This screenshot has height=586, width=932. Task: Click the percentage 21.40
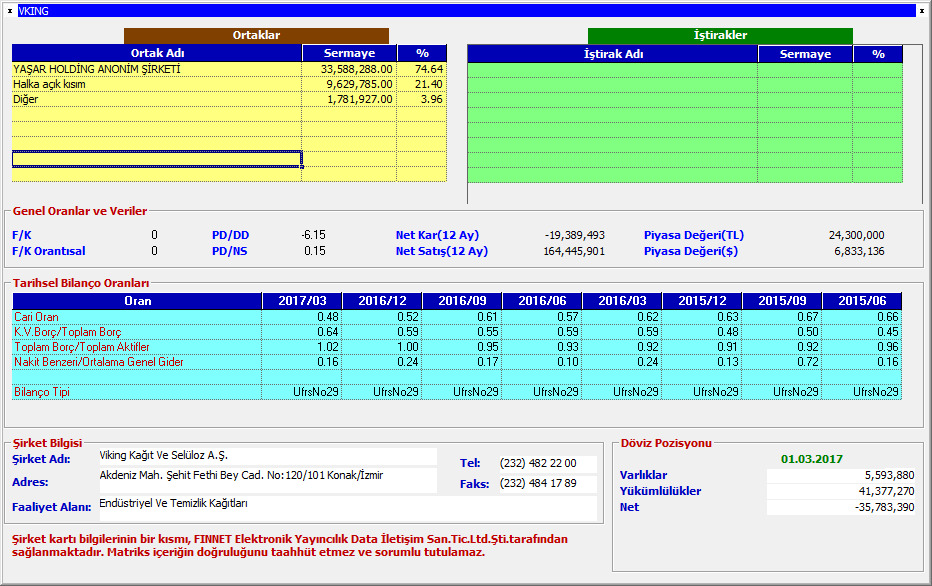pyautogui.click(x=429, y=84)
